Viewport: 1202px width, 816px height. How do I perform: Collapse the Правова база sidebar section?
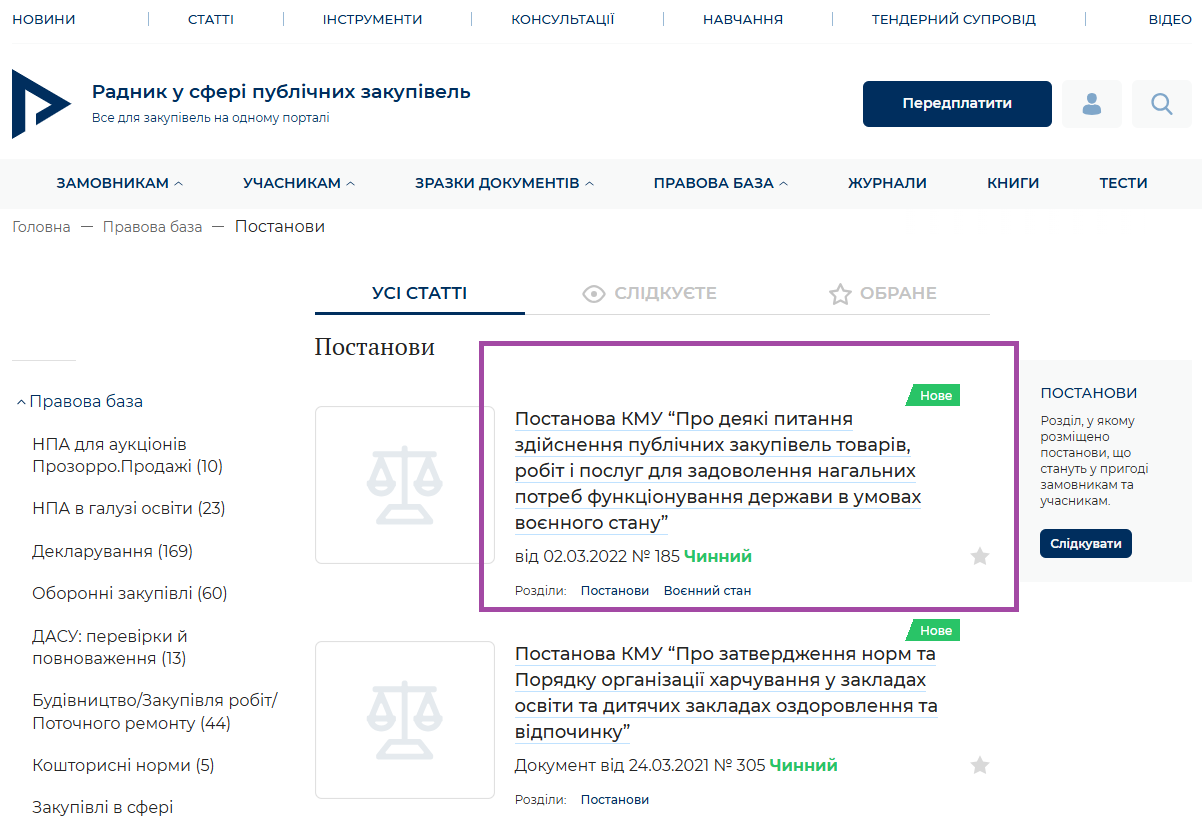[80, 401]
